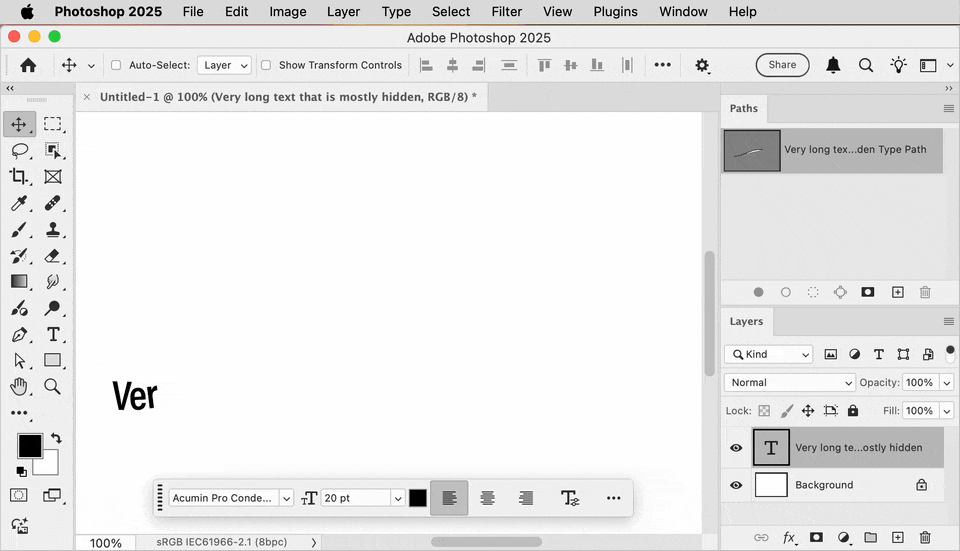The height and width of the screenshot is (551, 960).
Task: Open the font family dropdown arrow
Action: (x=286, y=498)
